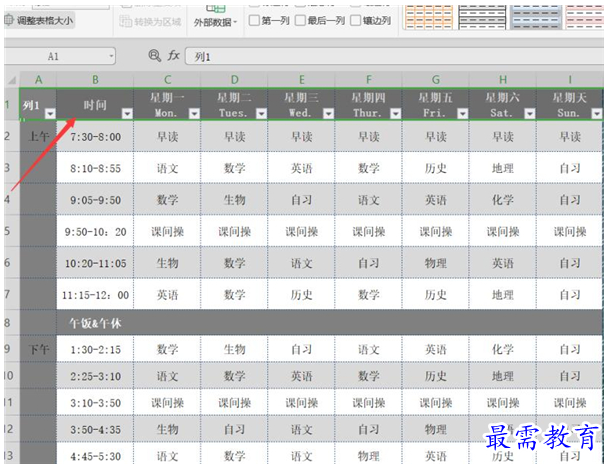This screenshot has height=469, width=607.
Task: Click the 下午 afternoon label cell
Action: [38, 349]
